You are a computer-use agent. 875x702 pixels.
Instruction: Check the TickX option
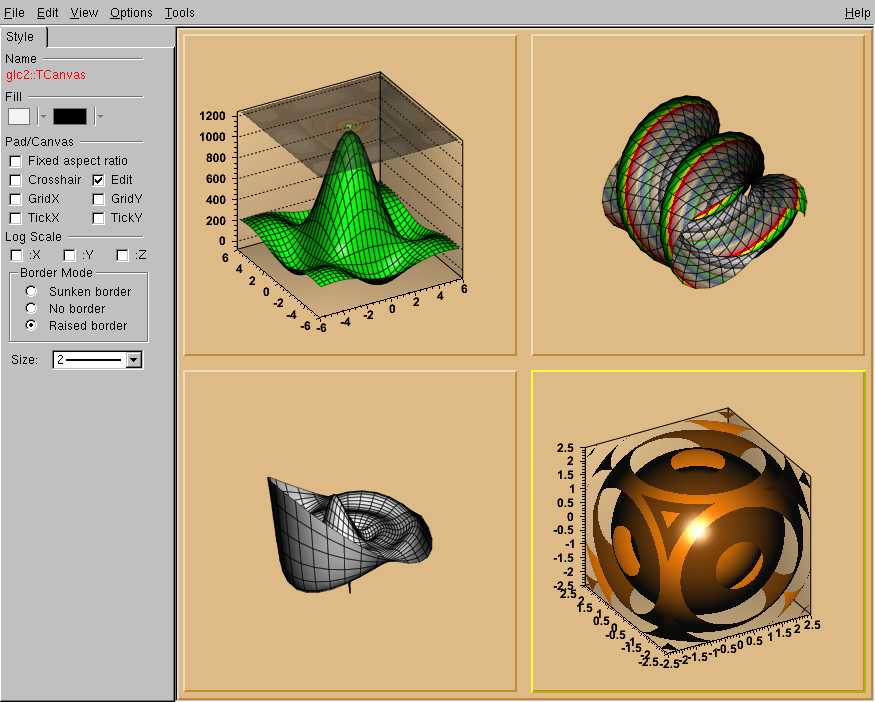point(16,218)
